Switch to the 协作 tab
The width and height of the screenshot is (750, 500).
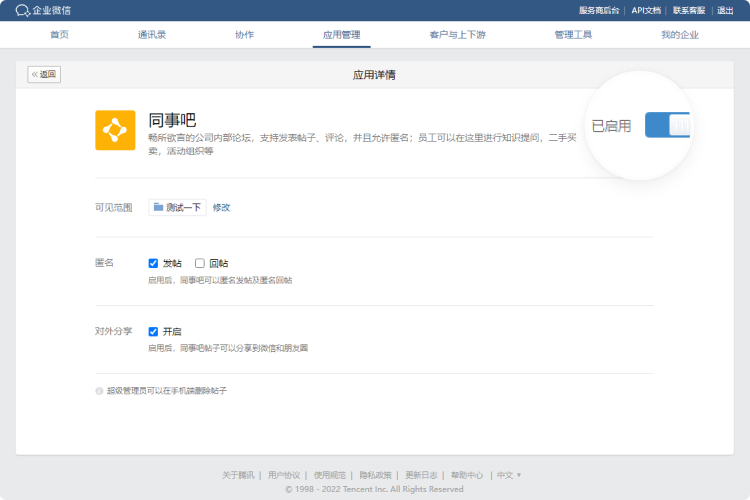pyautogui.click(x=244, y=34)
